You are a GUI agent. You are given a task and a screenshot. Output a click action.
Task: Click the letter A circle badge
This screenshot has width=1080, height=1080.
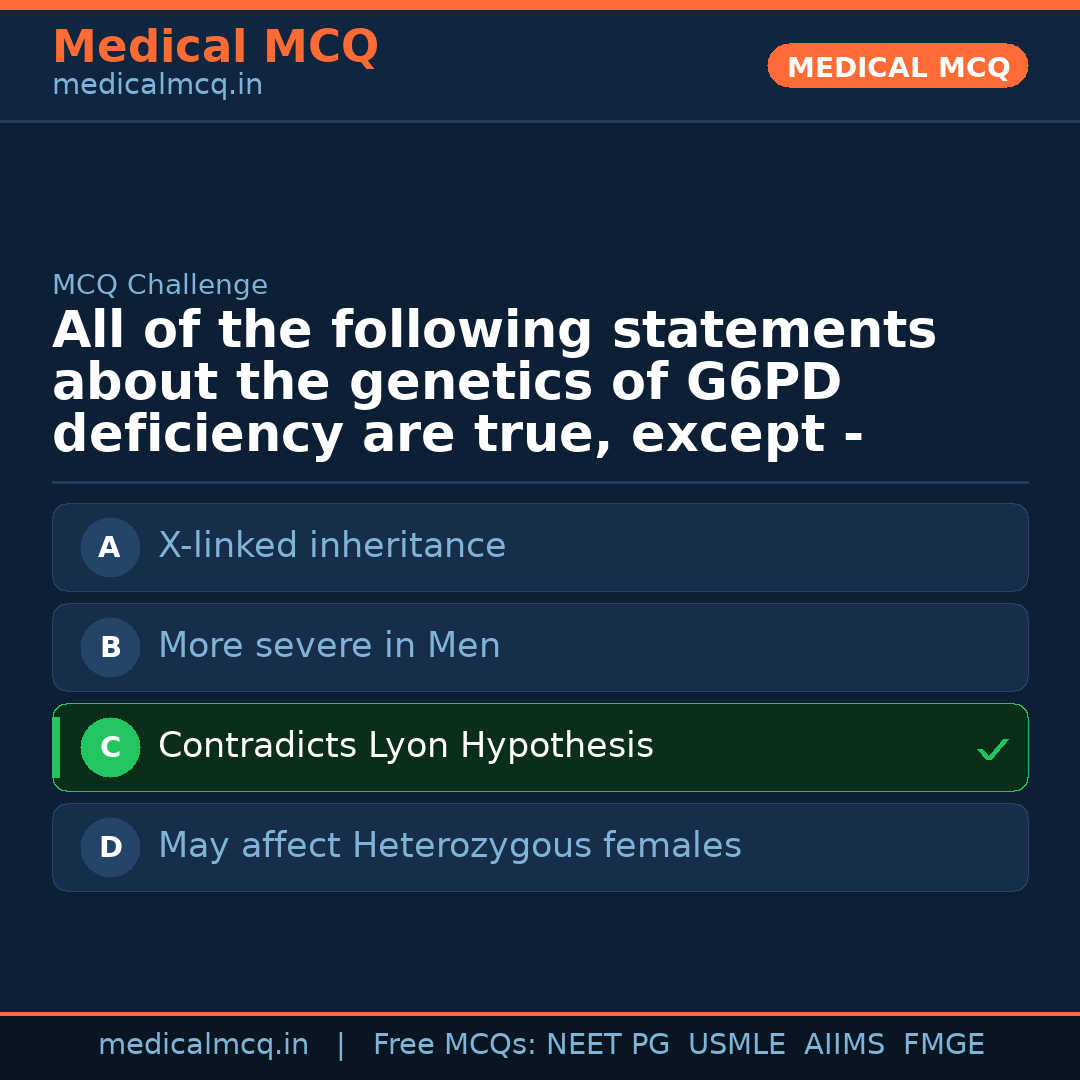coord(110,547)
